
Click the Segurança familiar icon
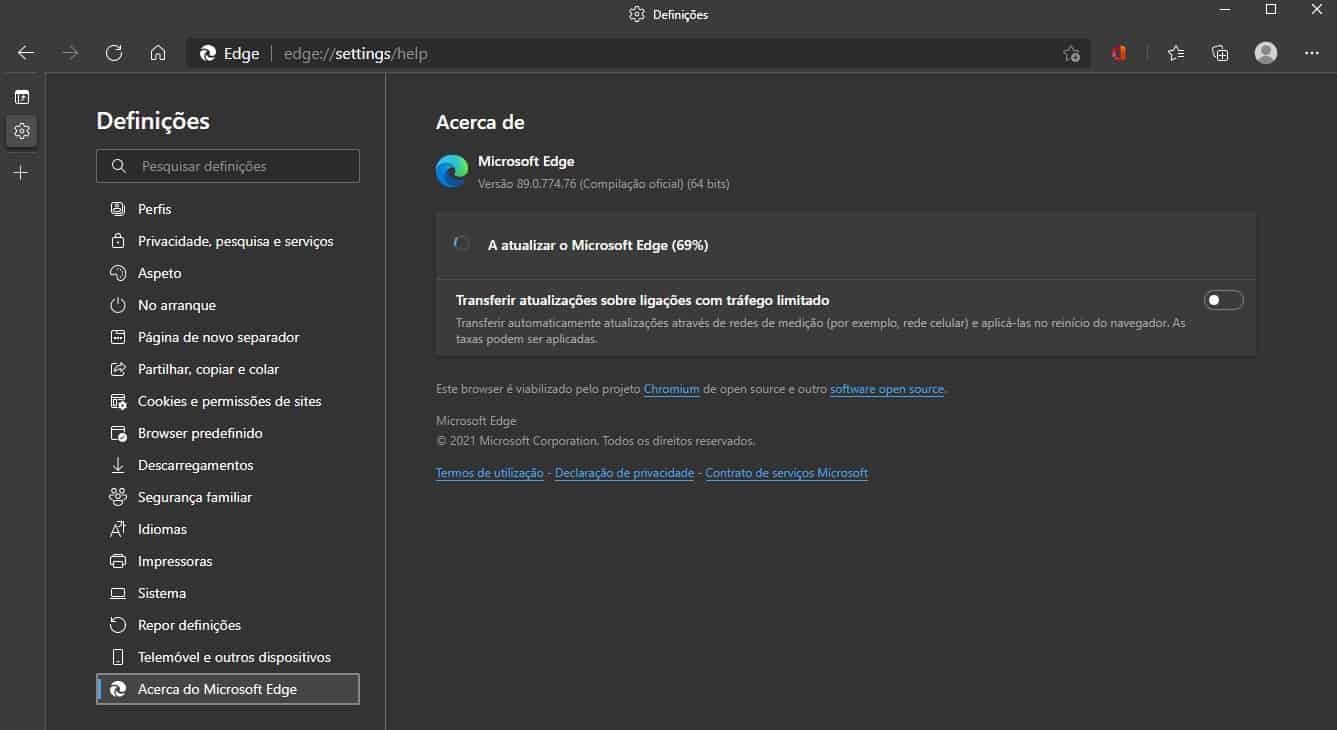tap(118, 497)
